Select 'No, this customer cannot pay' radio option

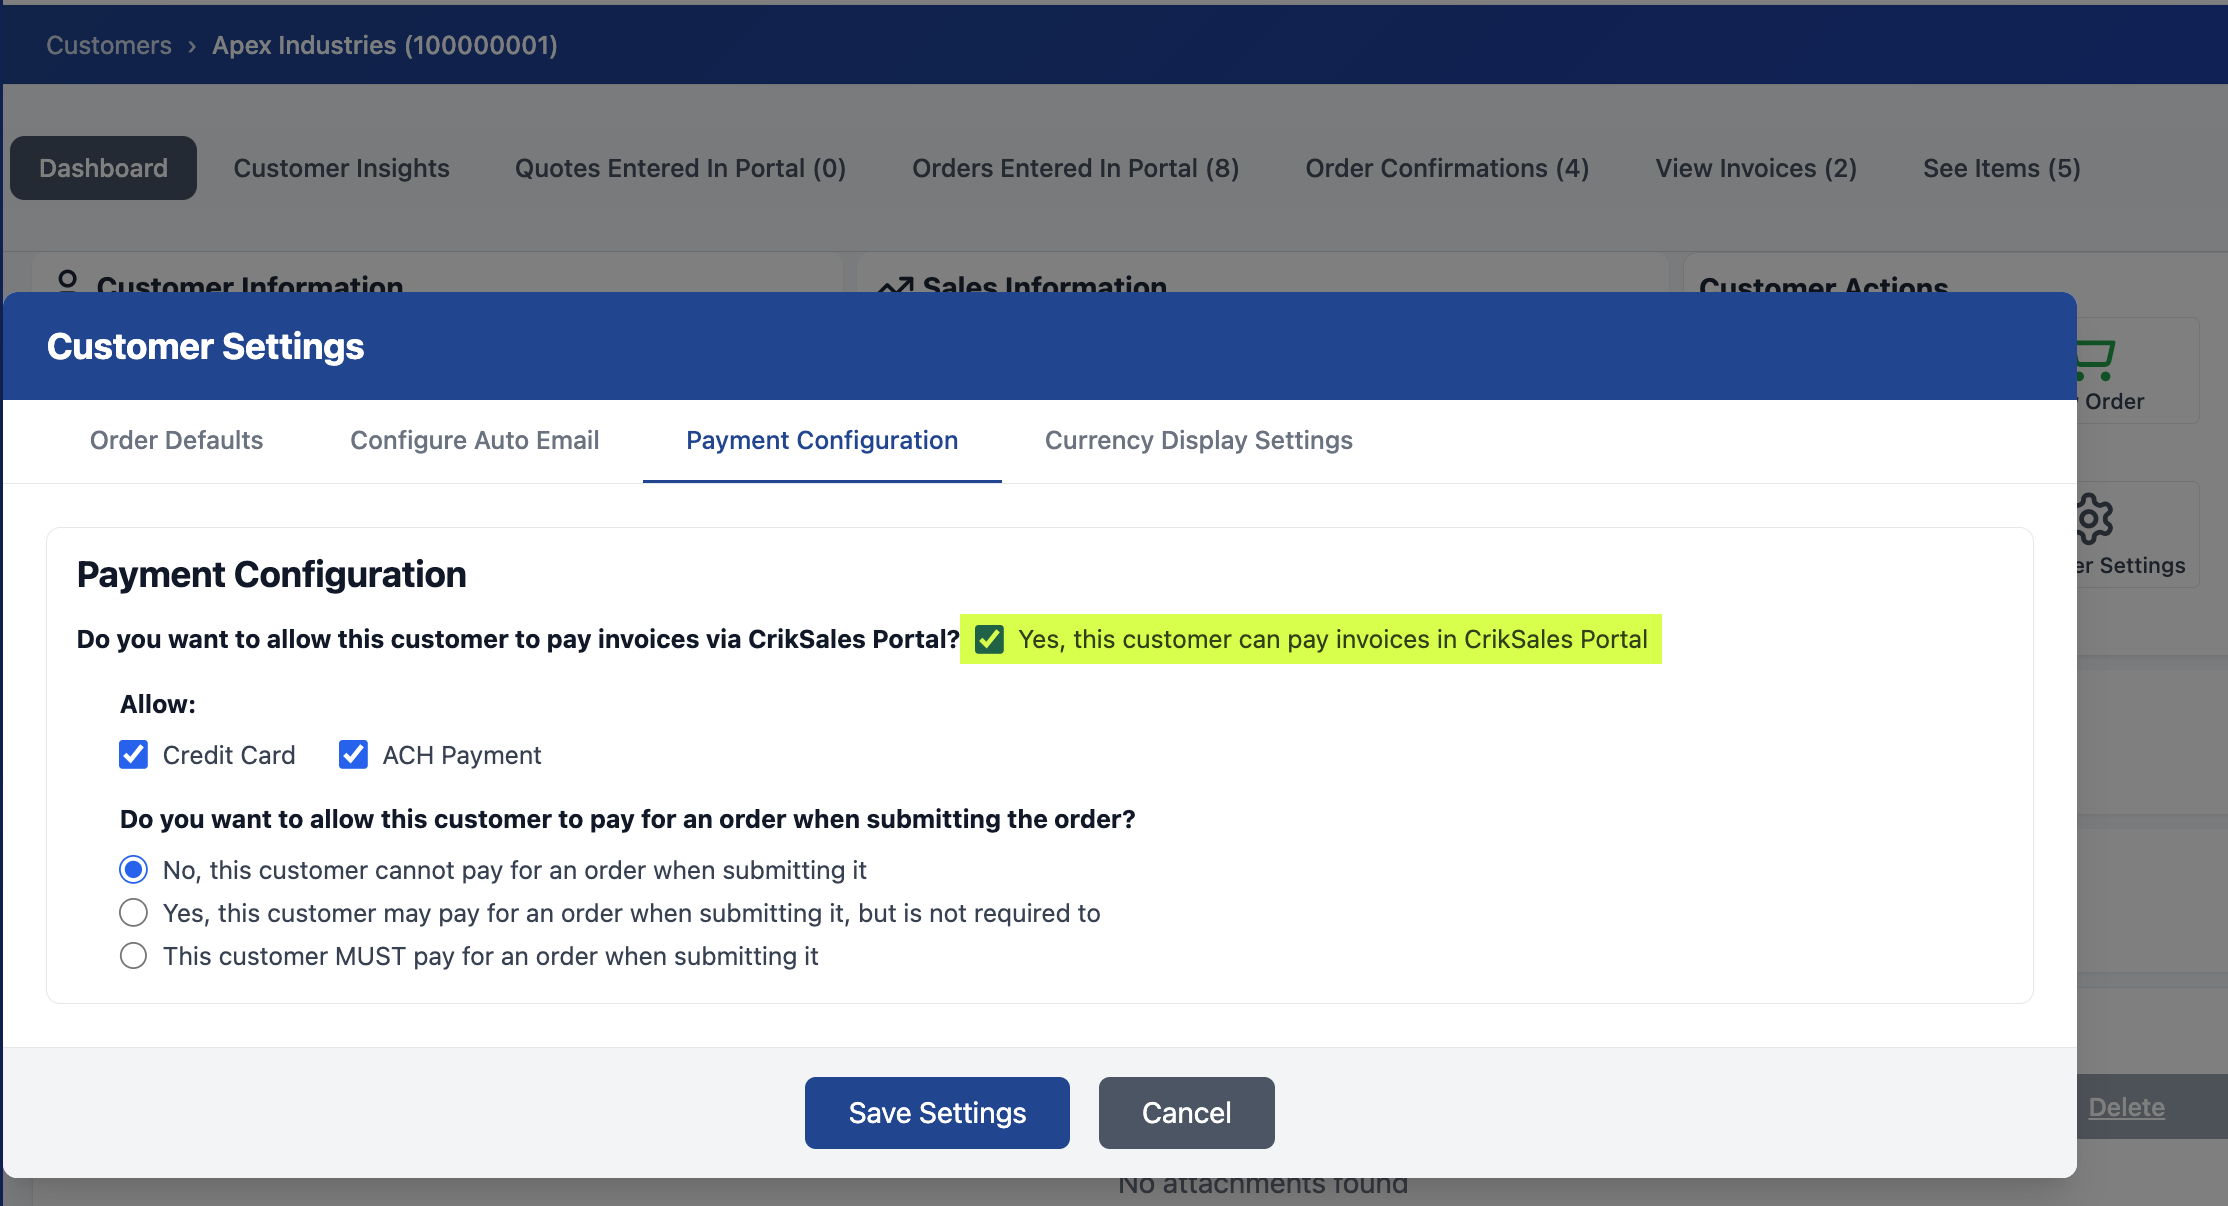pos(133,870)
